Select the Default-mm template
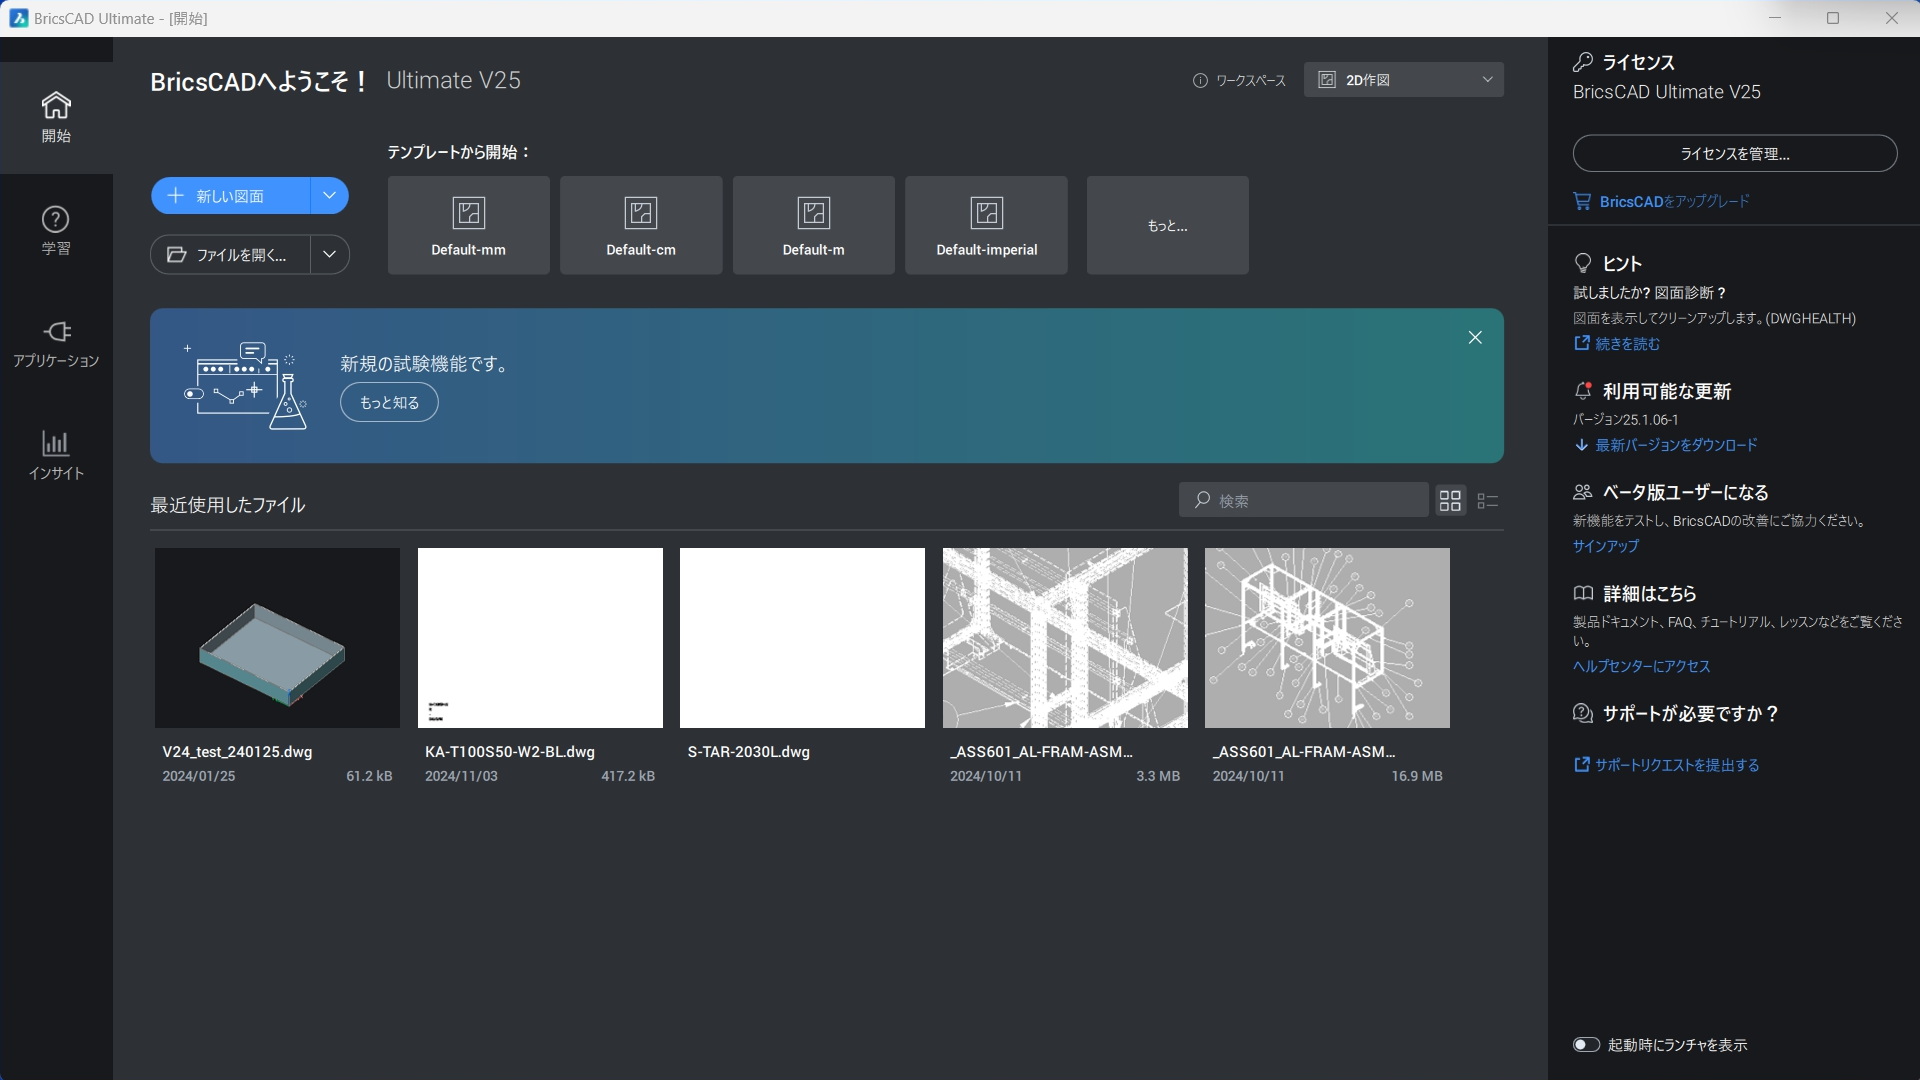 tap(468, 225)
